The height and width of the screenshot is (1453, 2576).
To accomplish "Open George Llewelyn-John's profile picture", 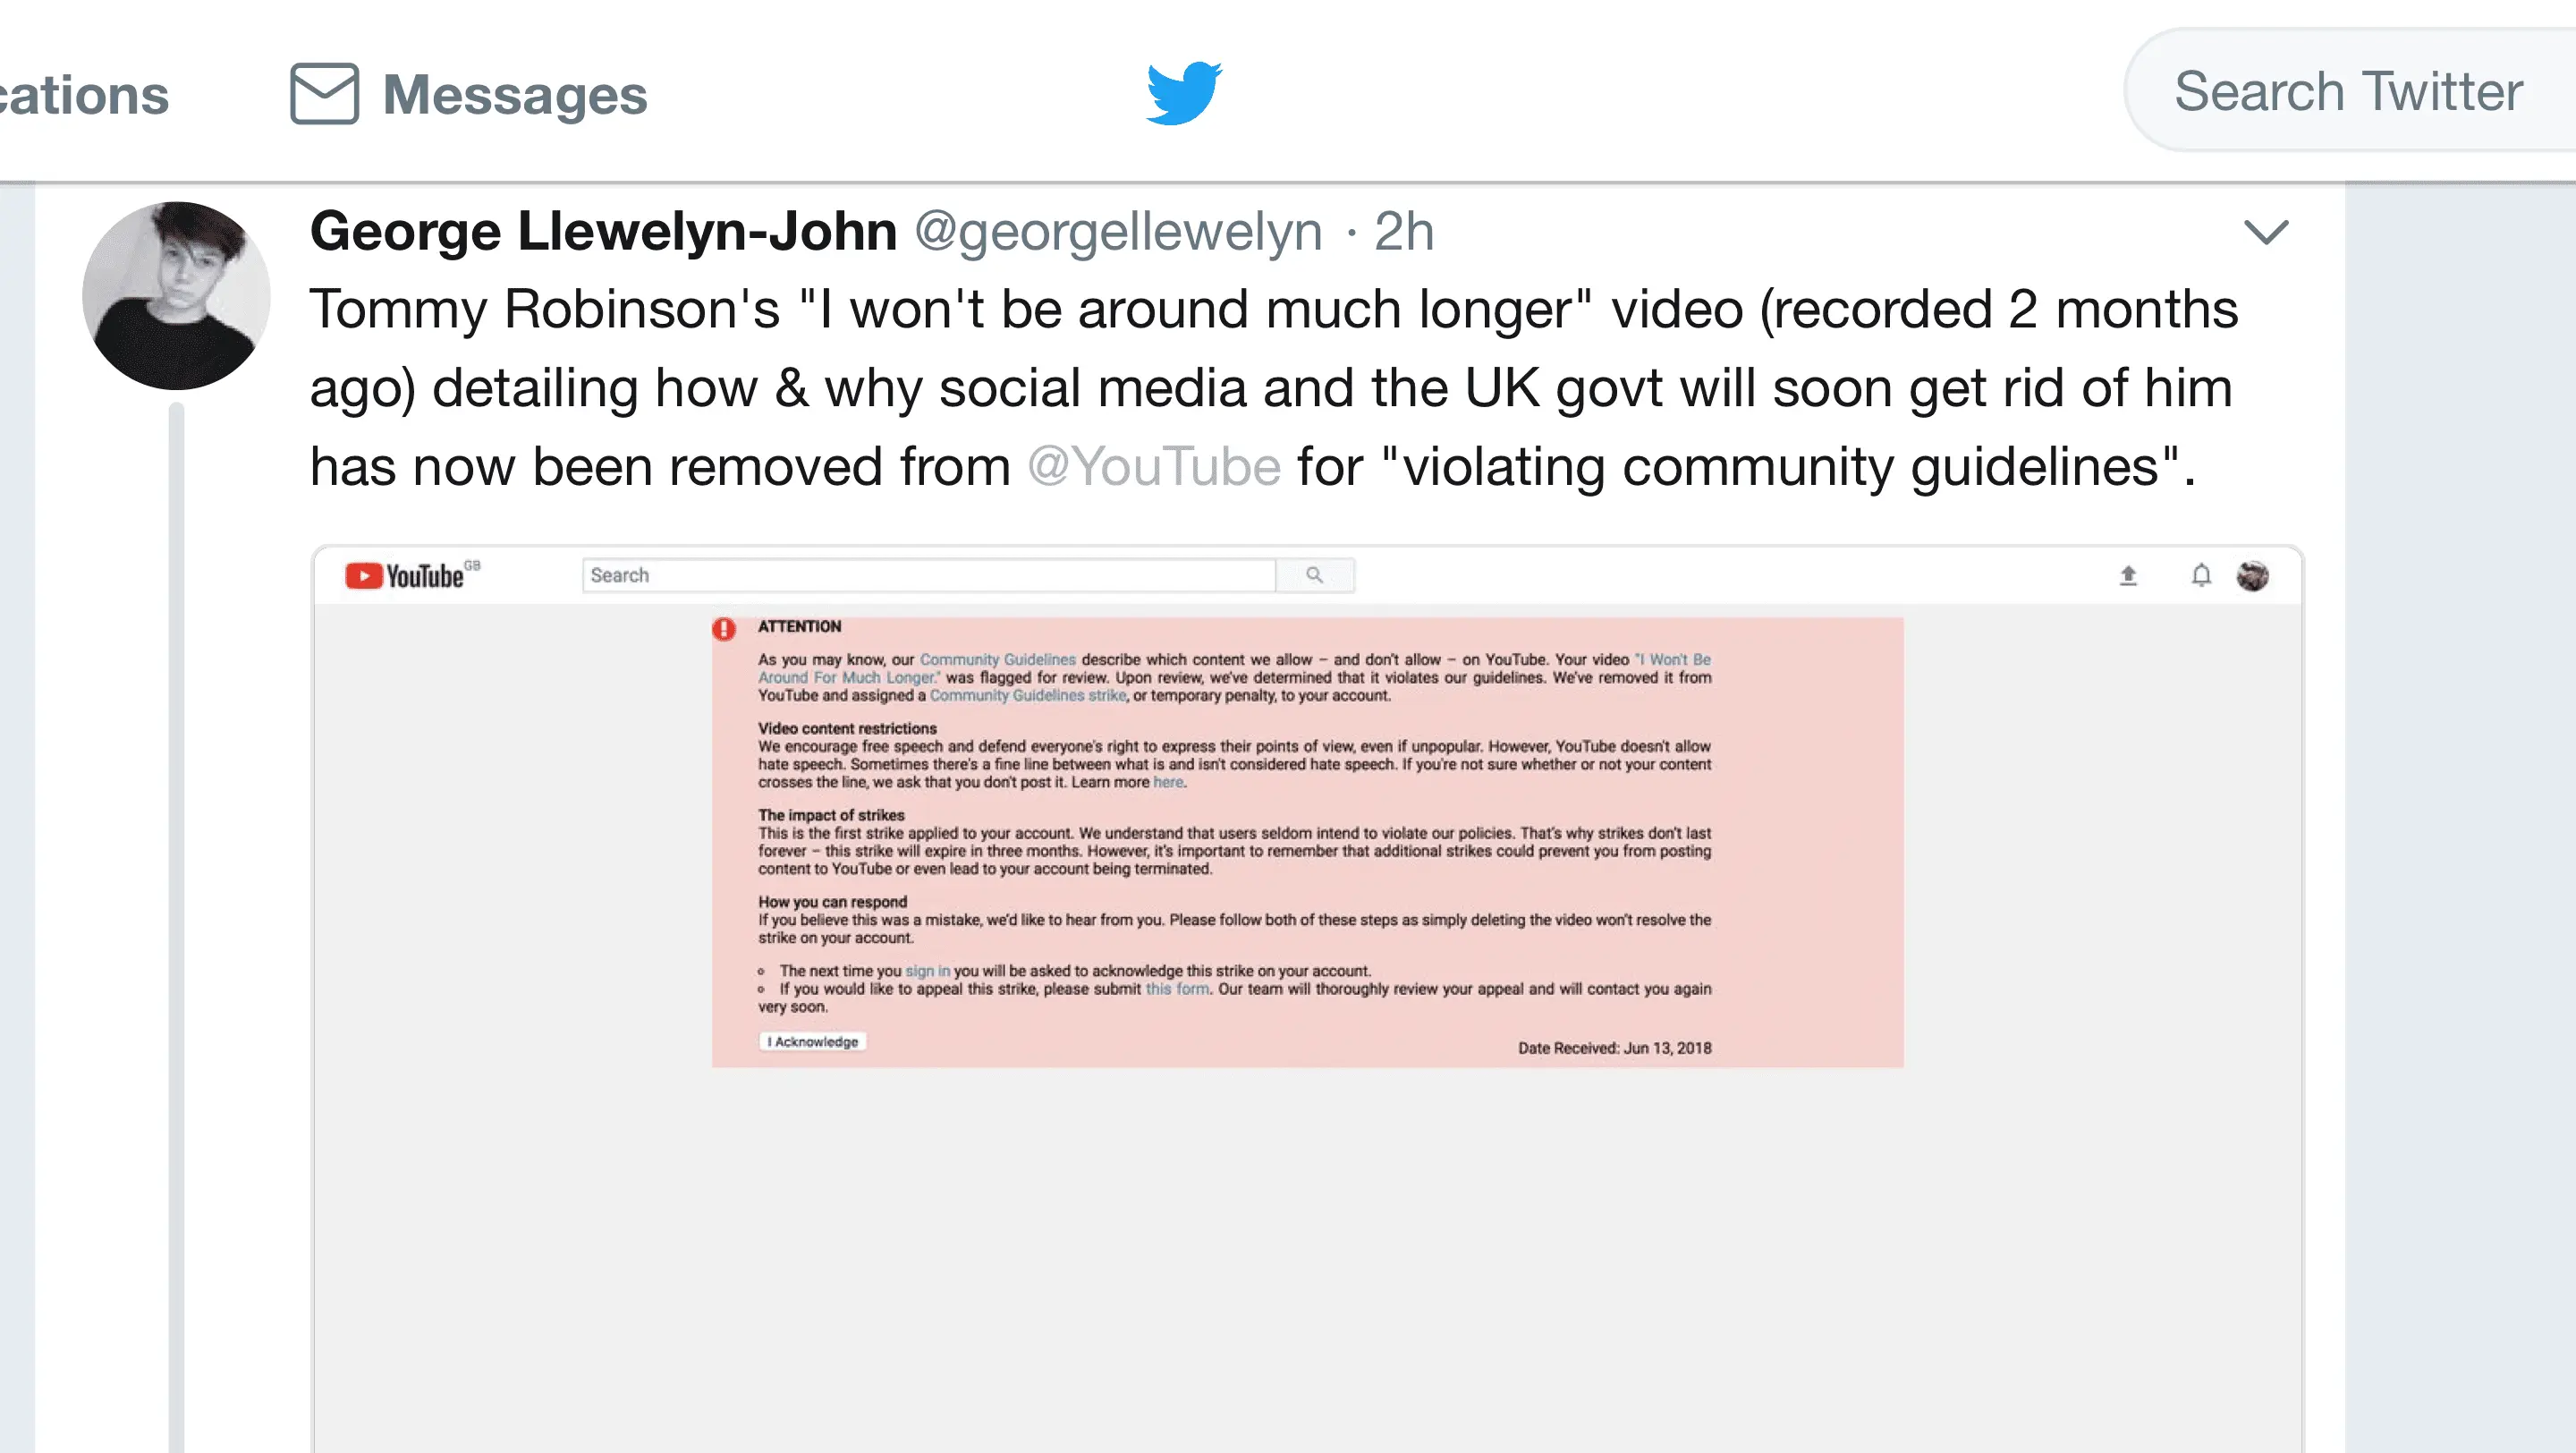I will pyautogui.click(x=176, y=296).
